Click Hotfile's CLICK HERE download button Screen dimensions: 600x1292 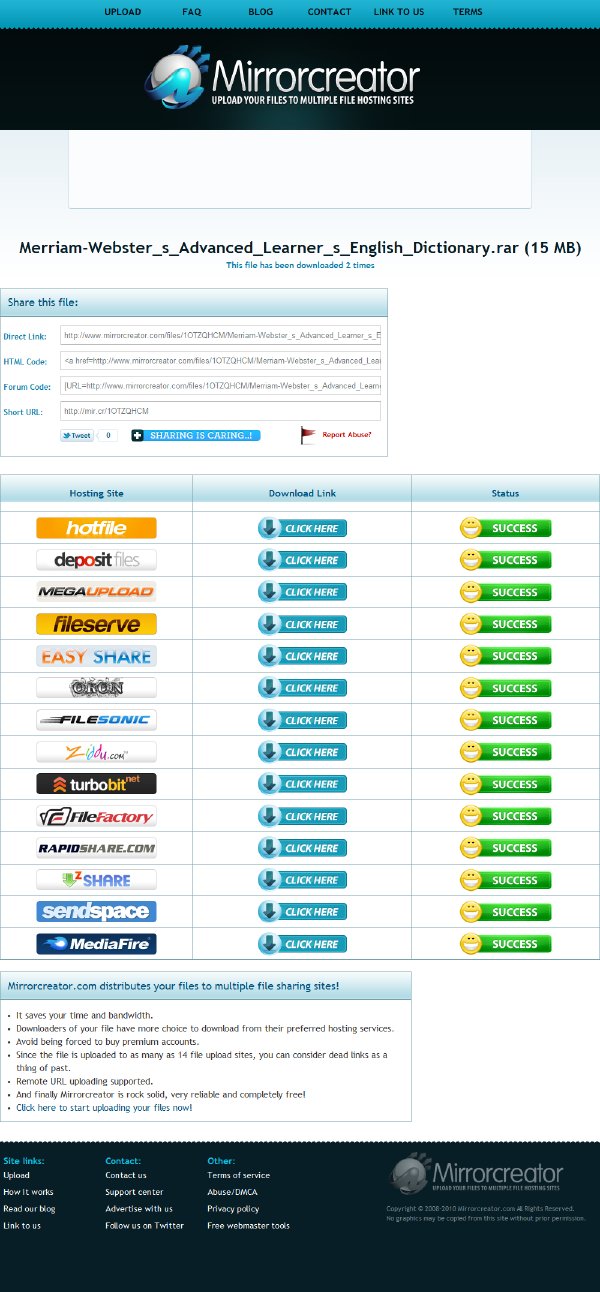302,528
